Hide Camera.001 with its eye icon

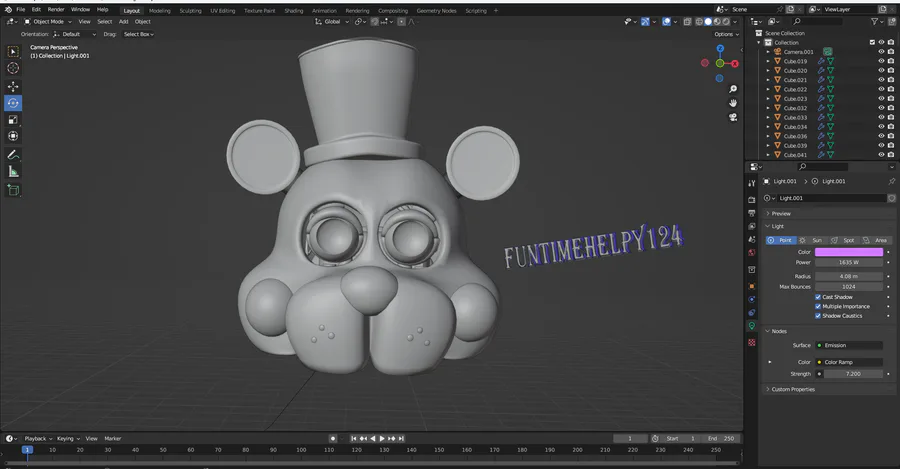point(882,52)
